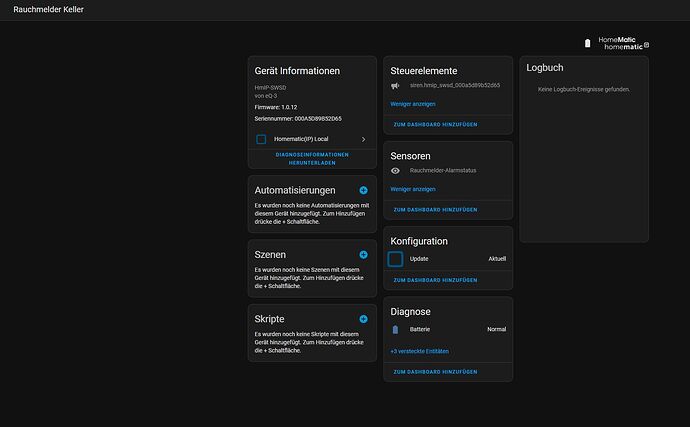Add a new scene with the plus icon

(363, 254)
